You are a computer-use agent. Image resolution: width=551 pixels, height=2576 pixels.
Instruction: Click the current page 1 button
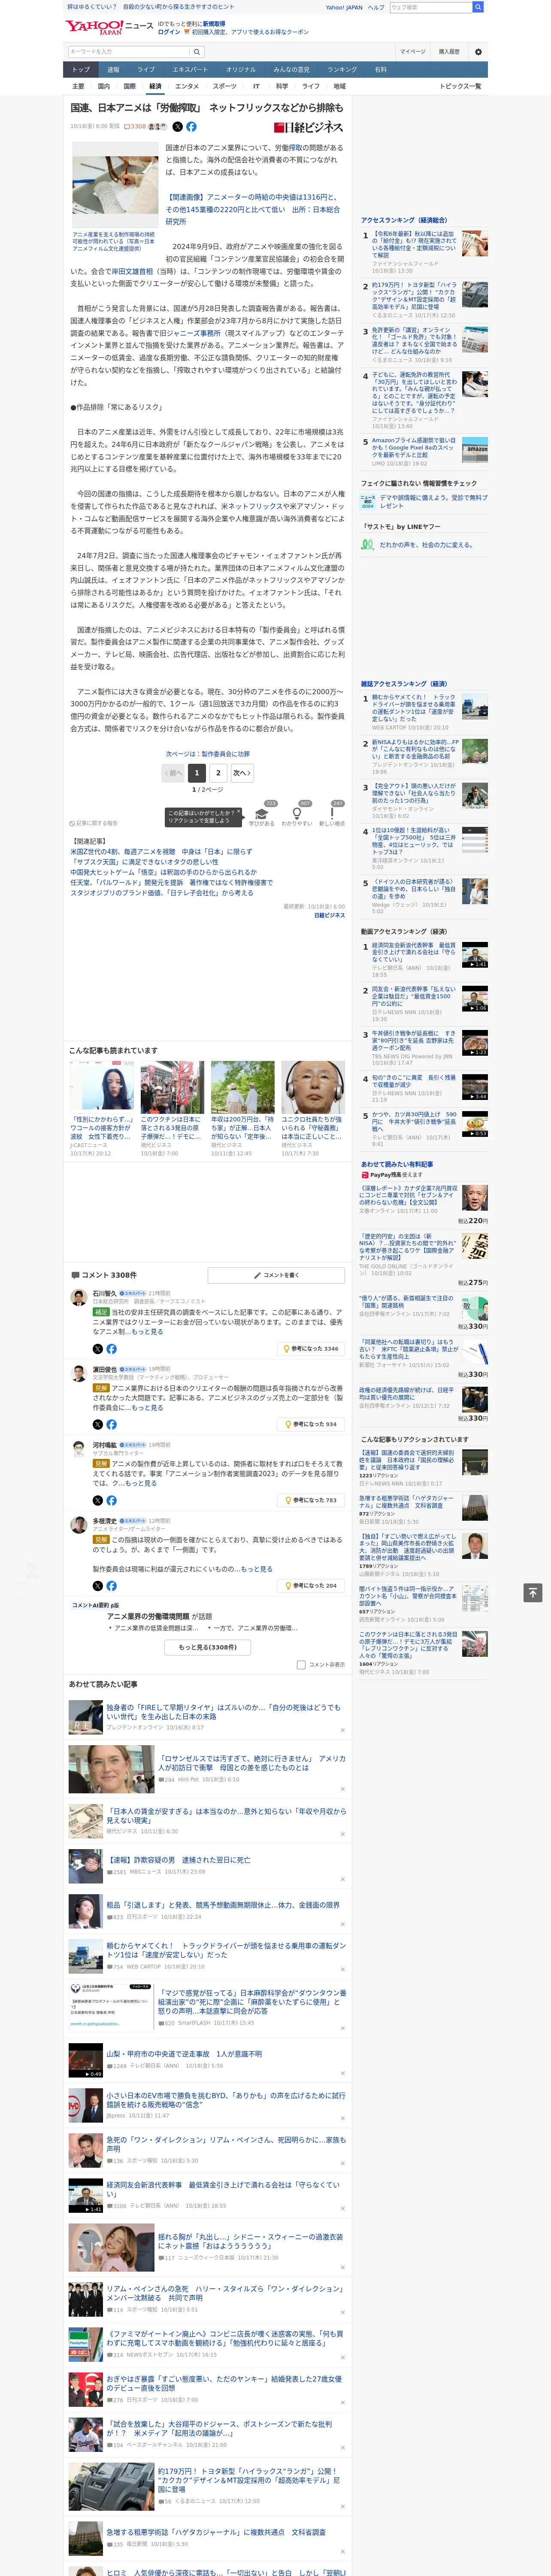196,773
